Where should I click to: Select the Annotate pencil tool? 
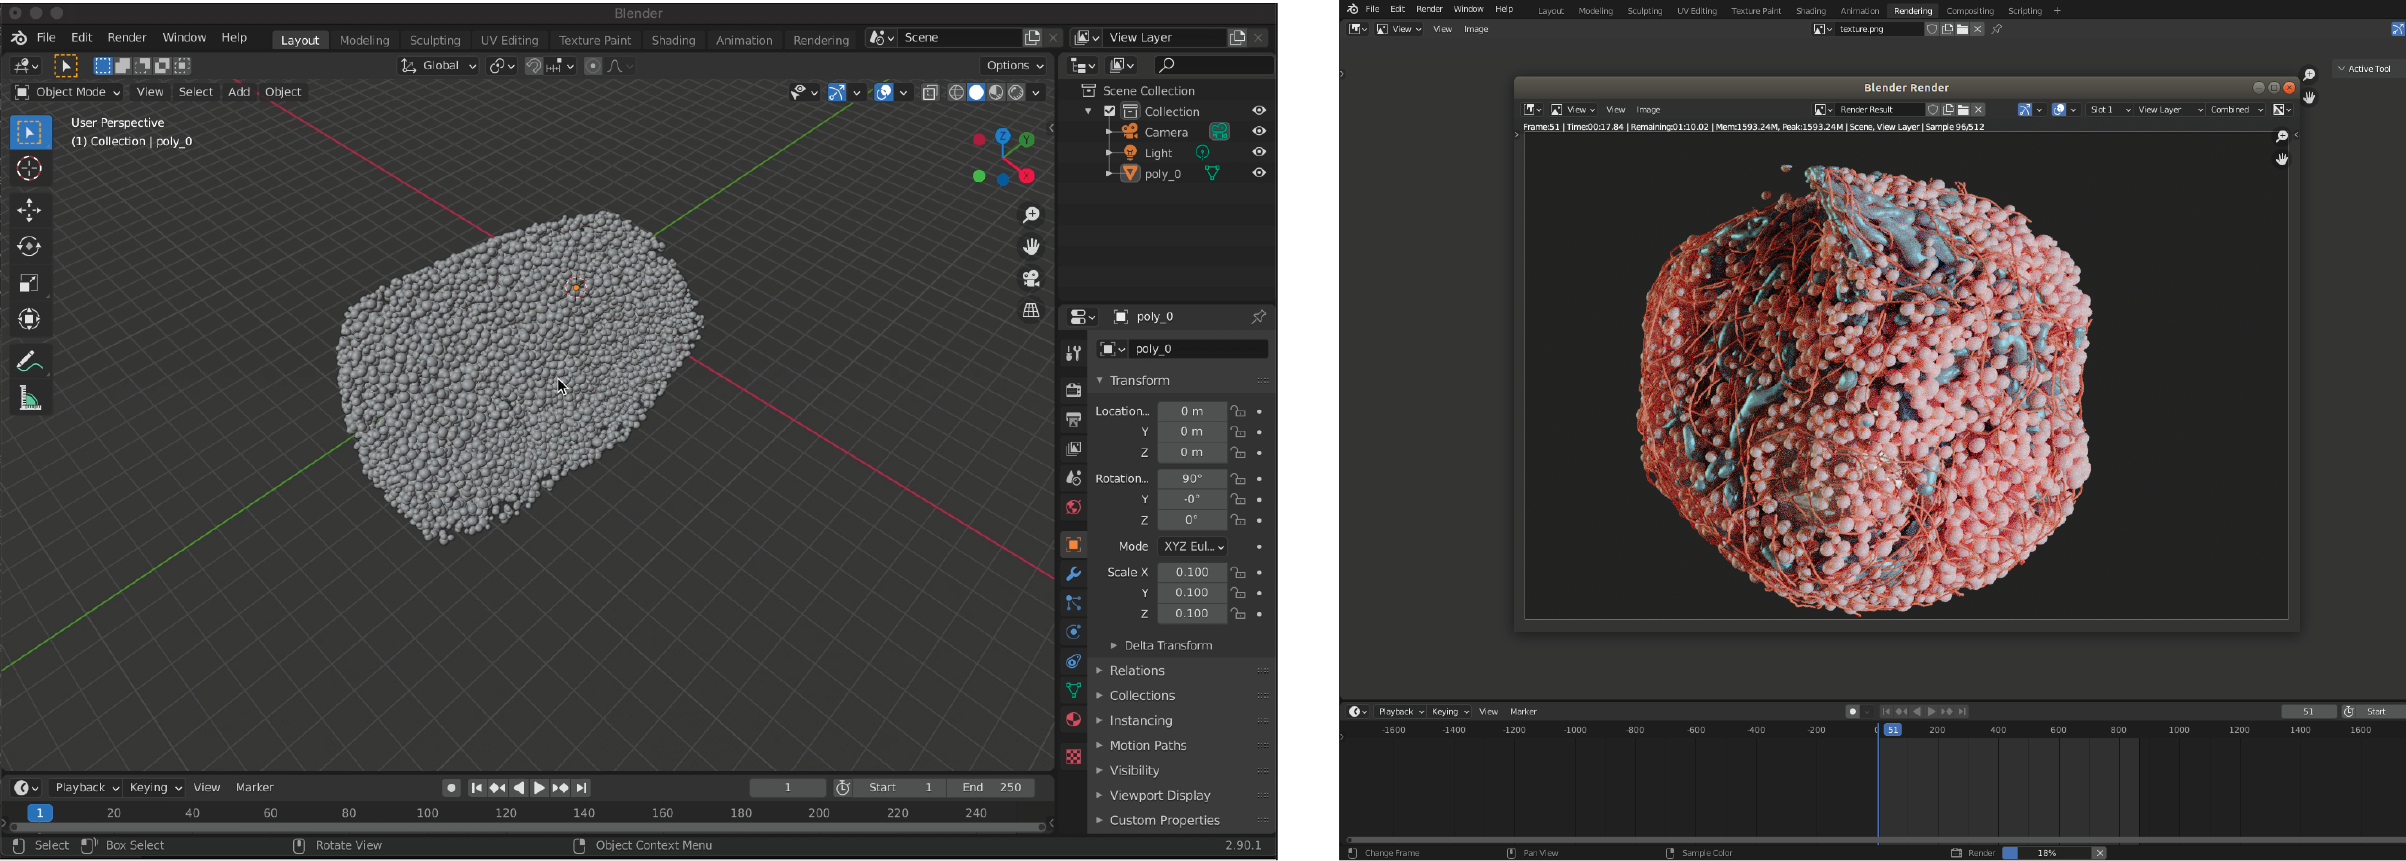coord(29,361)
